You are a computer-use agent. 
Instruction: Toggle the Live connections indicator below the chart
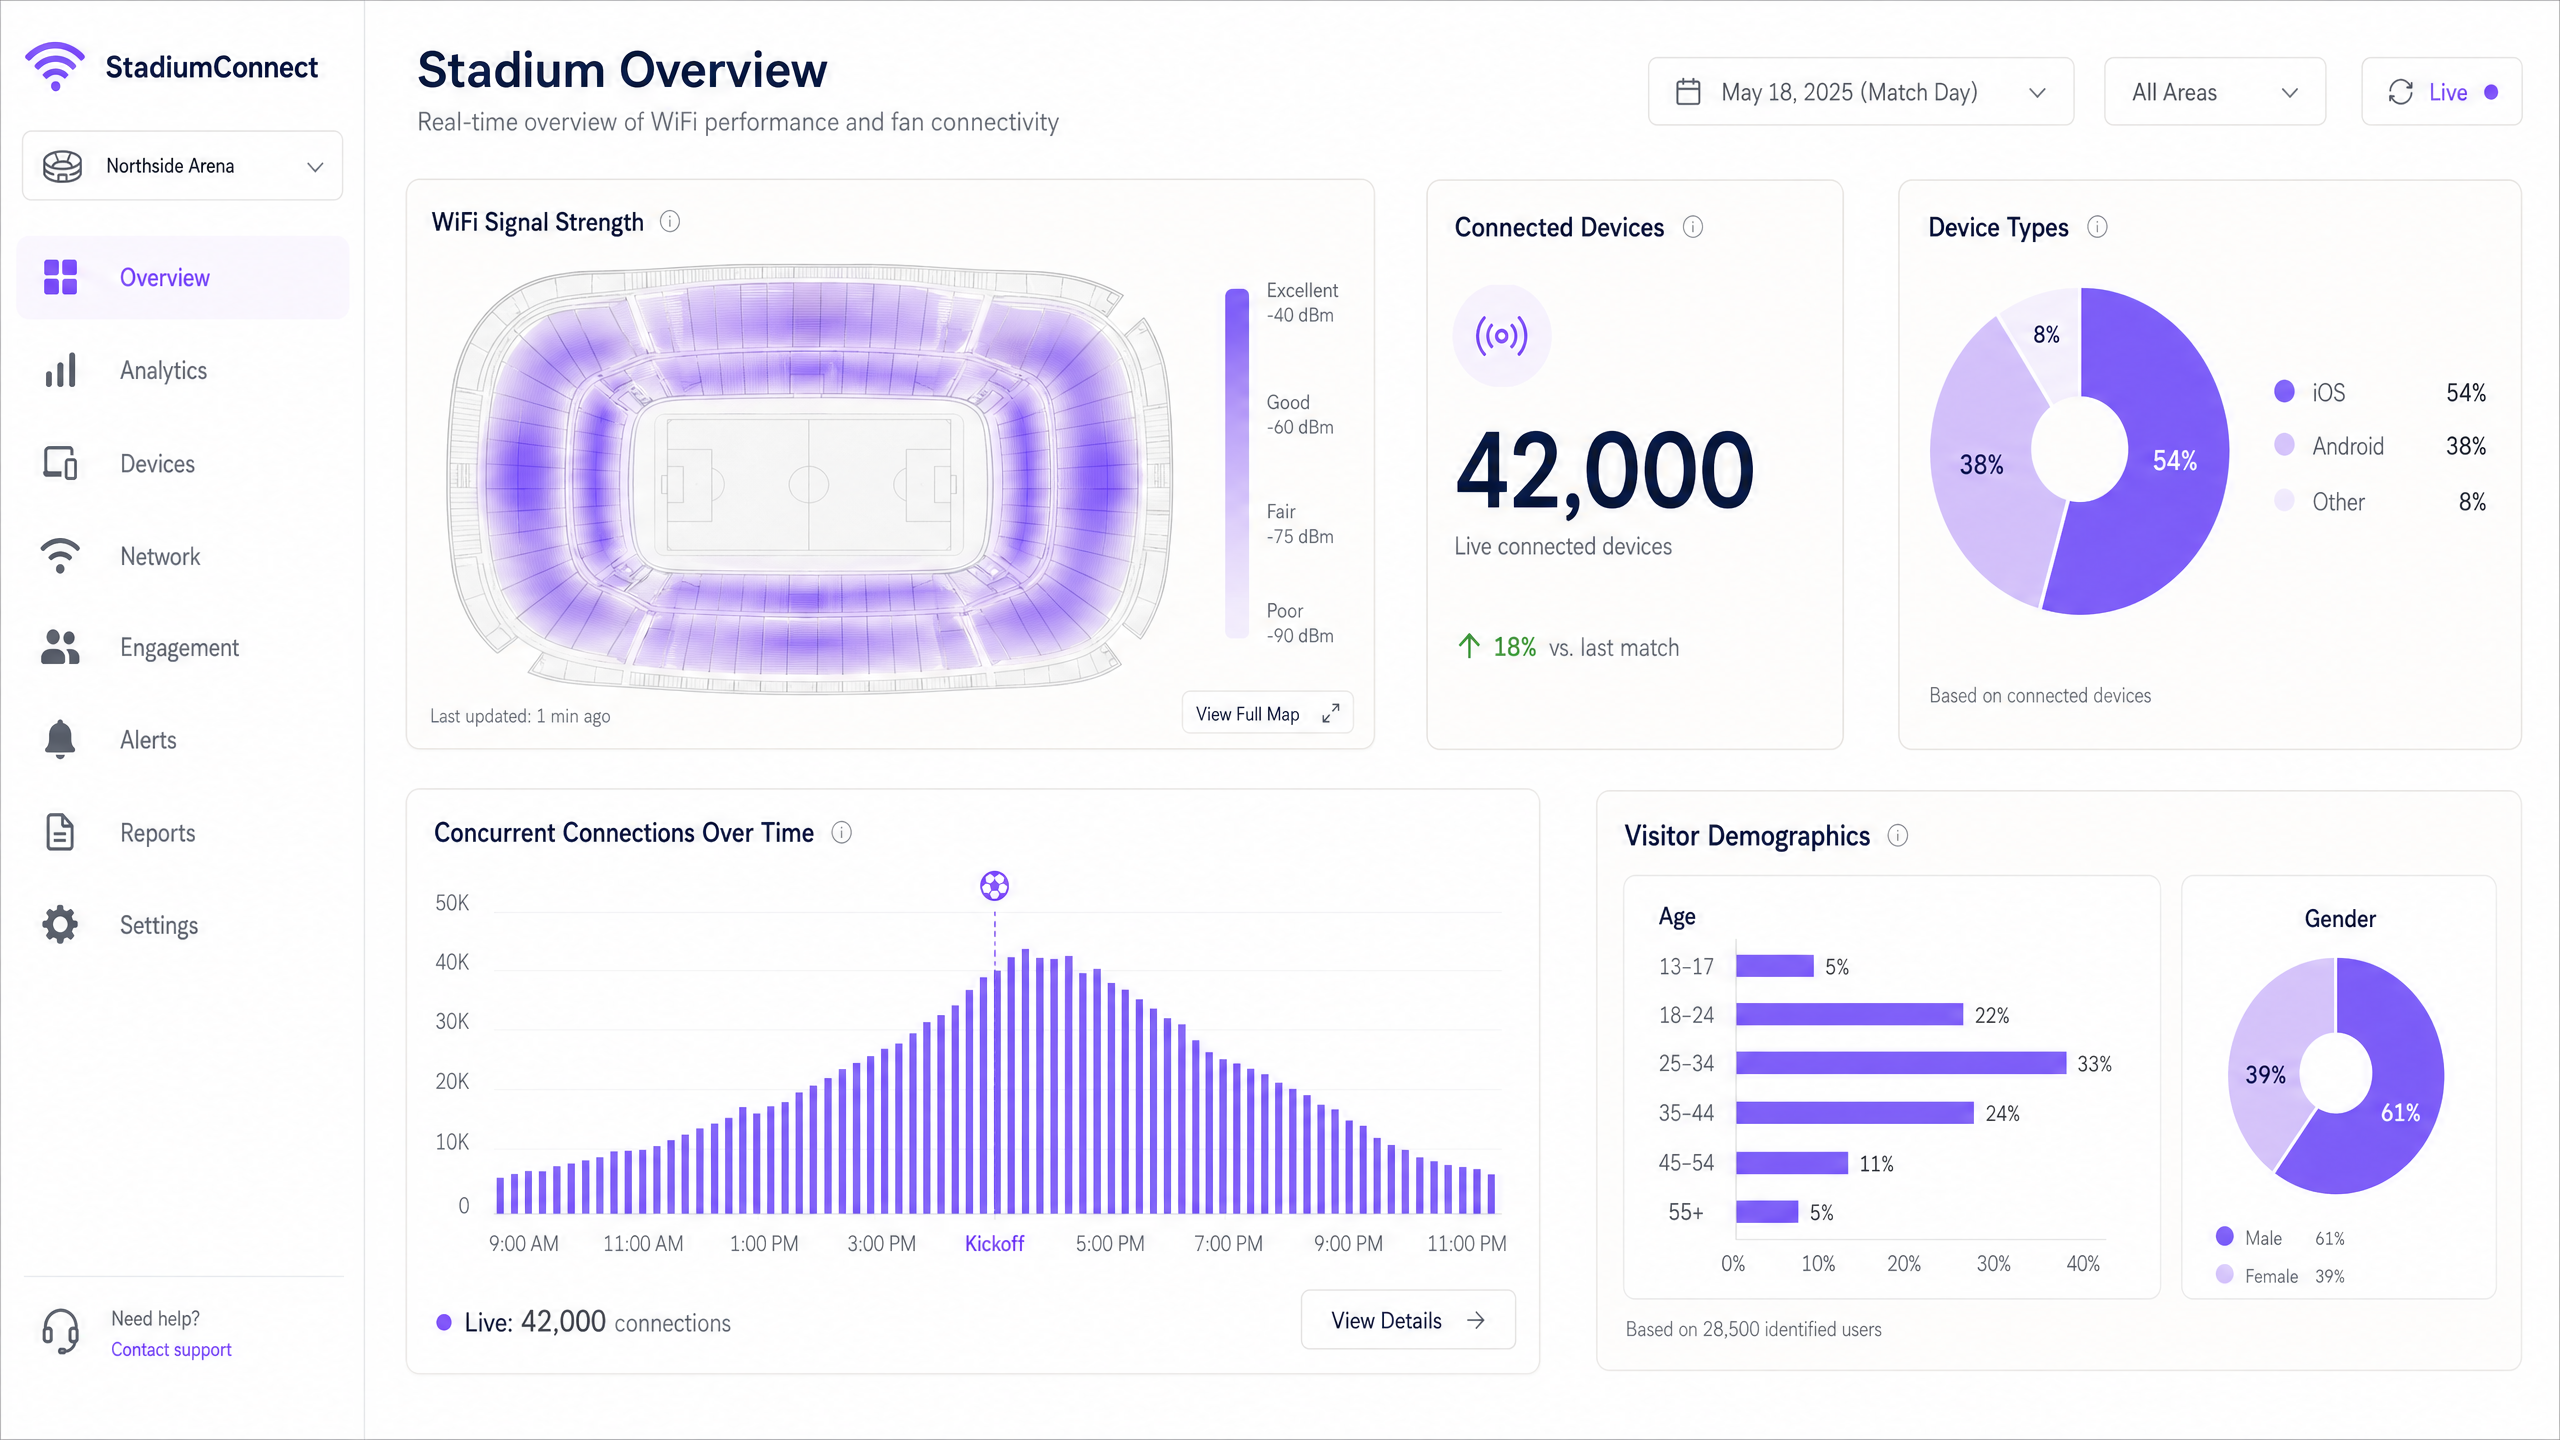click(443, 1322)
